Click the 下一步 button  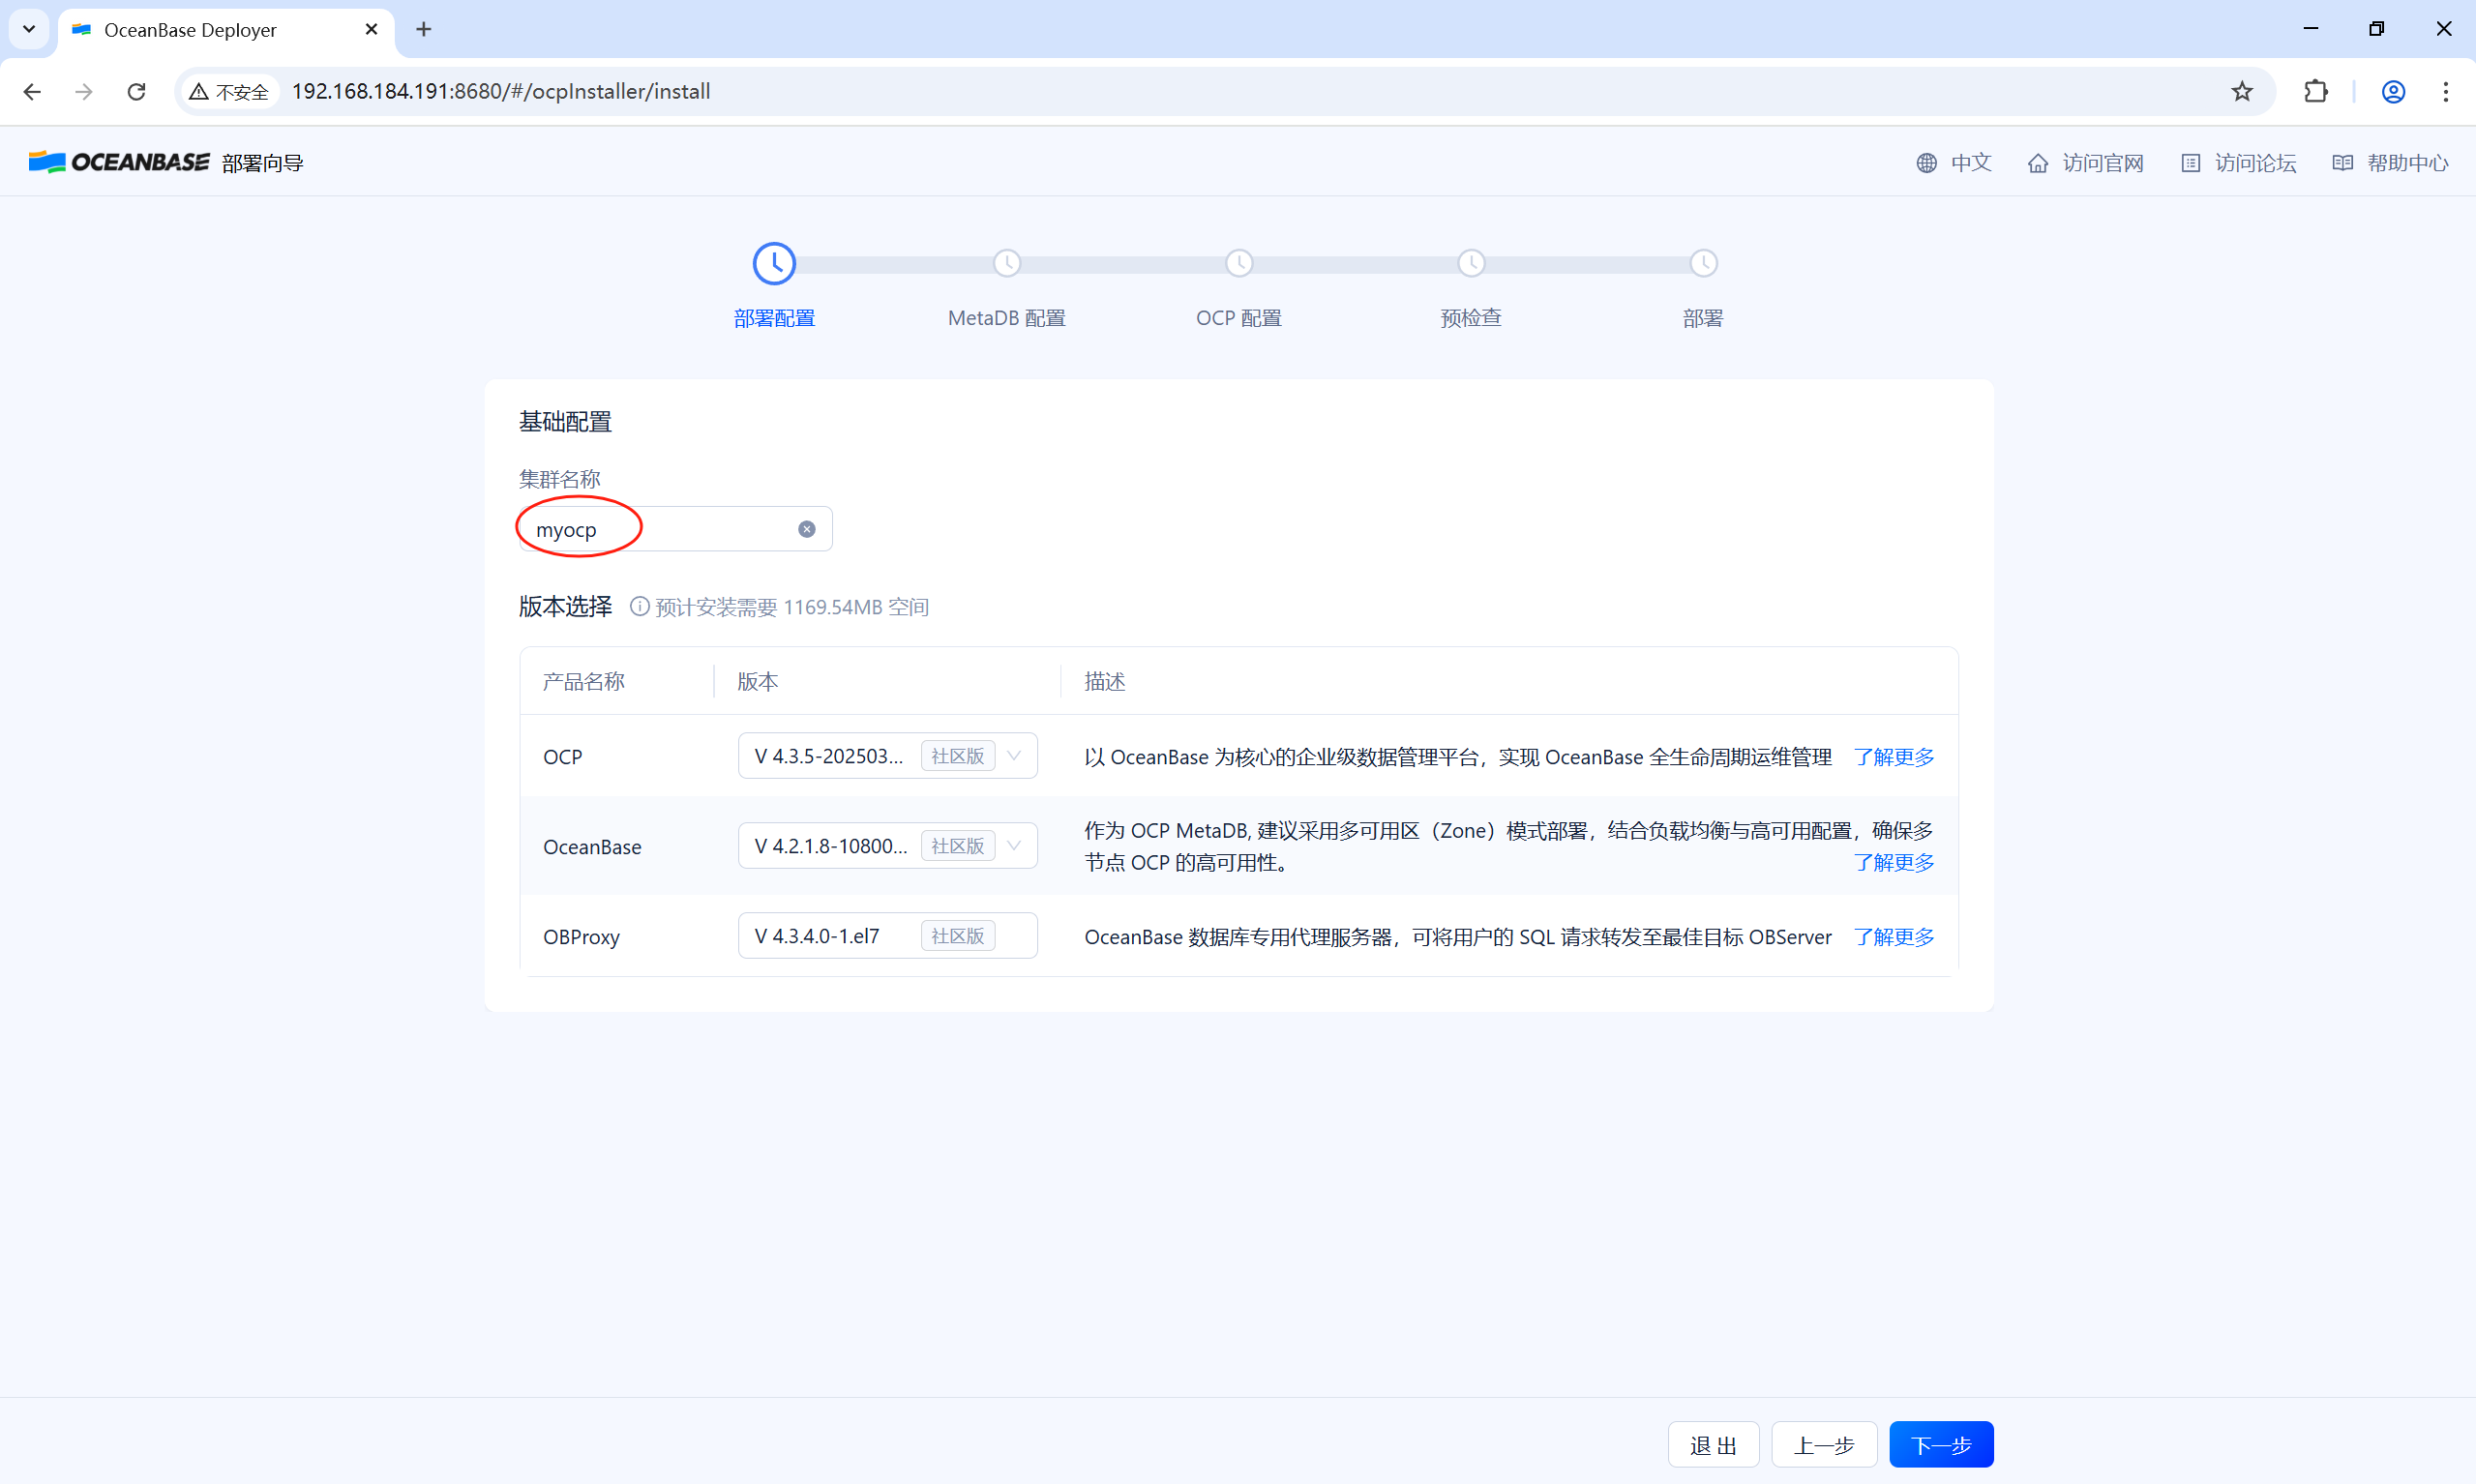(1939, 1444)
